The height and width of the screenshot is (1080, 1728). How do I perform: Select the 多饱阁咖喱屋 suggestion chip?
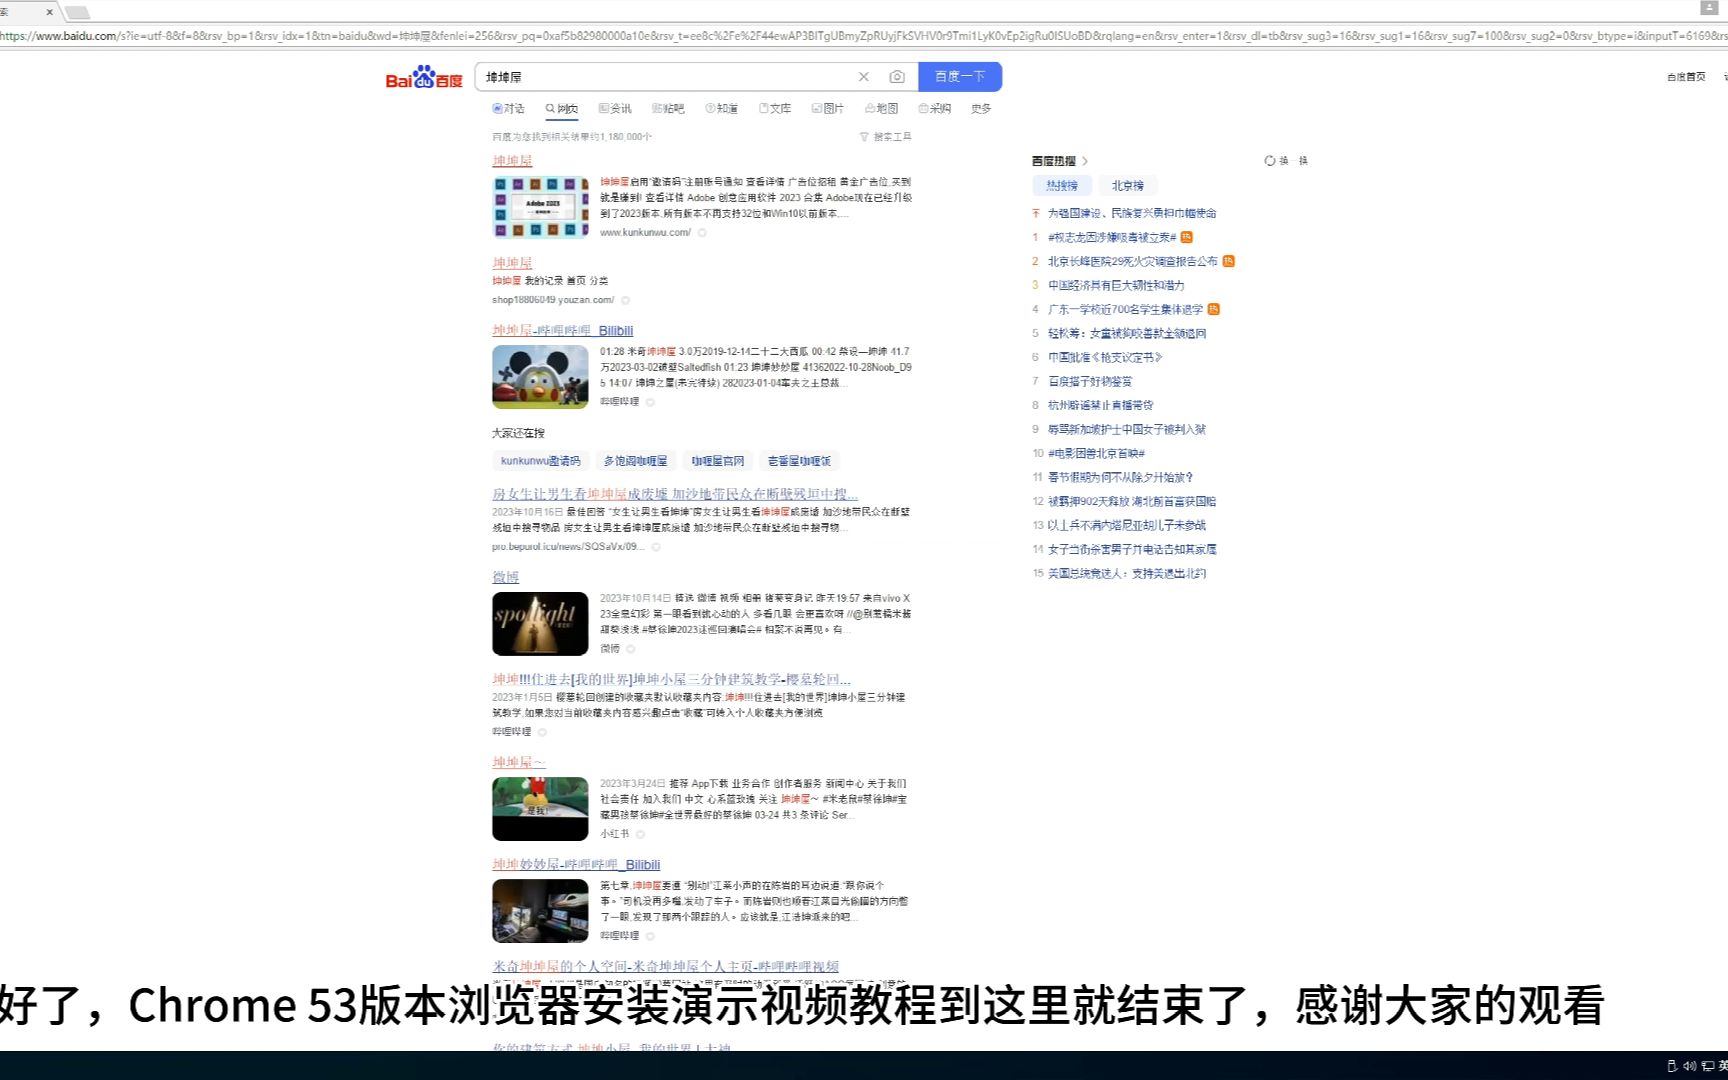(x=636, y=461)
